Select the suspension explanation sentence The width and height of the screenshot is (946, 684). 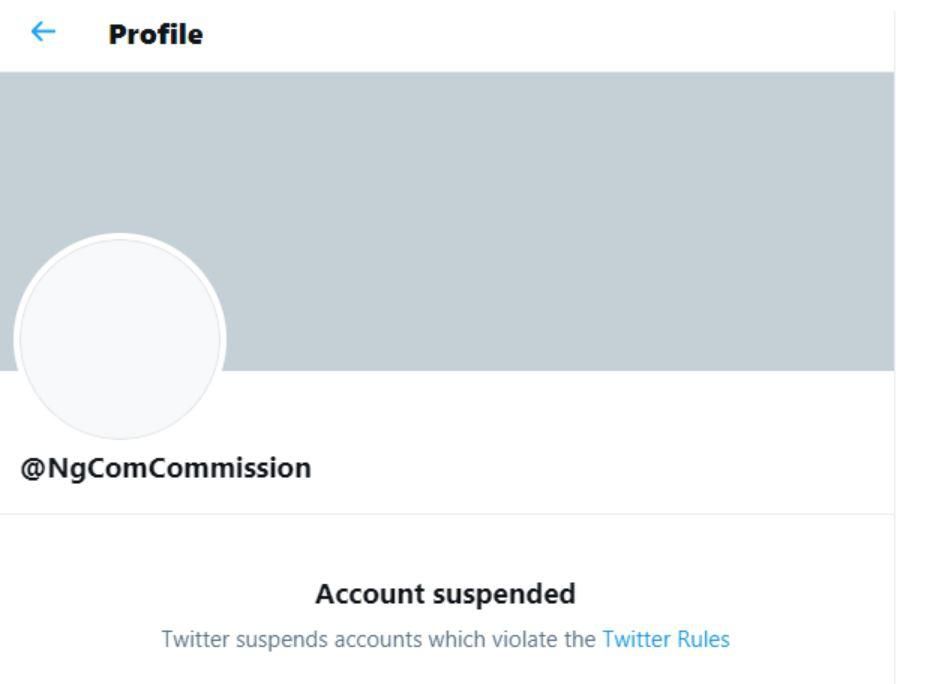[x=445, y=636]
